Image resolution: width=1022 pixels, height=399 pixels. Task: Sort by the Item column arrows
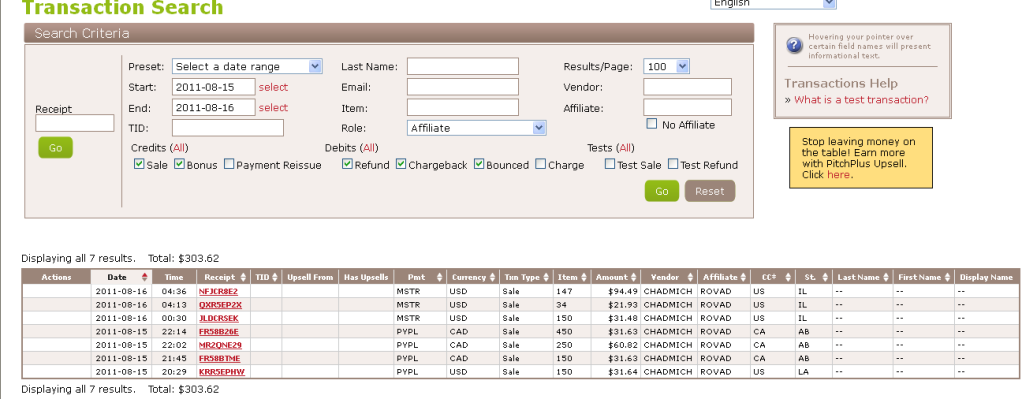coord(583,277)
